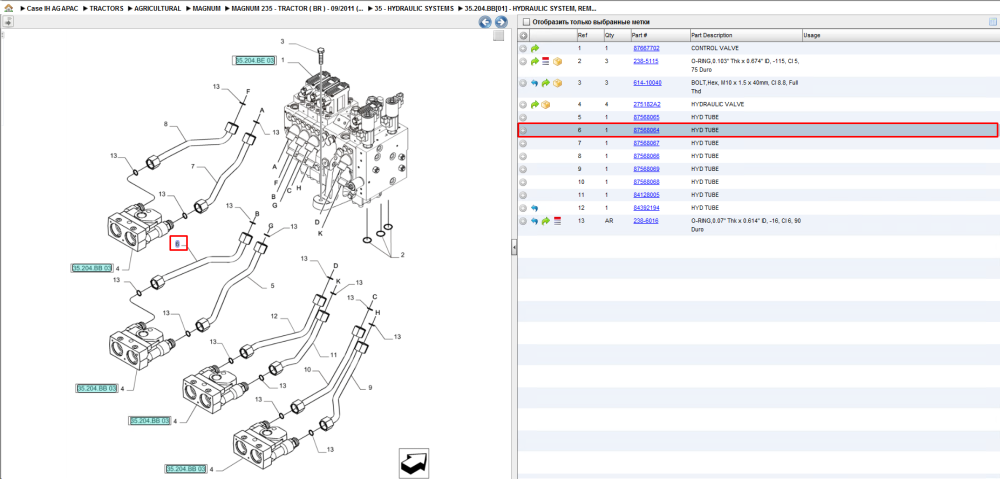The height and width of the screenshot is (479, 1000).
Task: Open part number link 238-6016
Action: [x=645, y=221]
